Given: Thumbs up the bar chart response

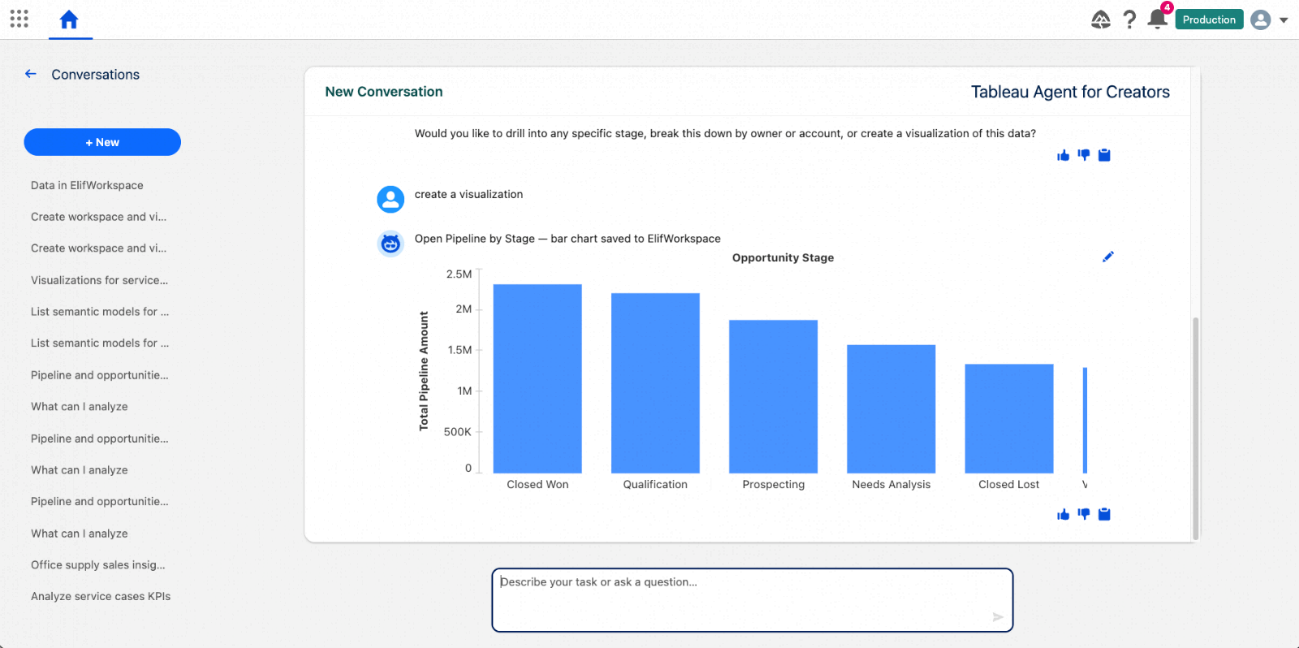Looking at the screenshot, I should tap(1063, 514).
